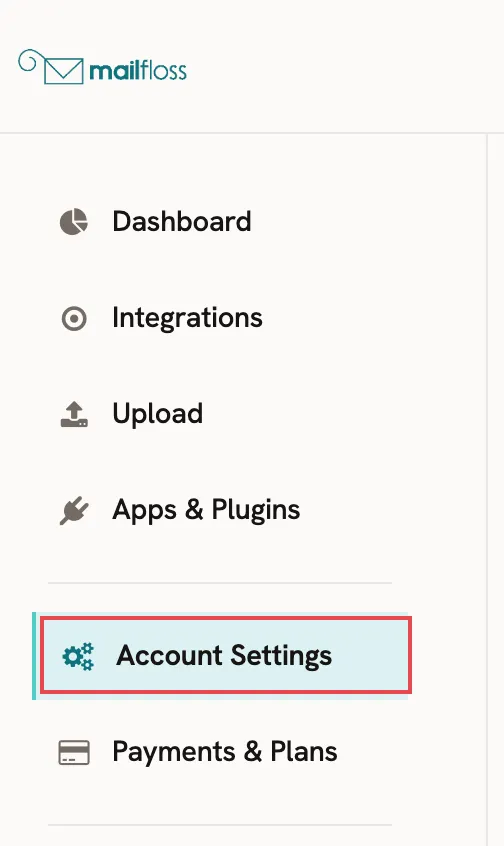504x846 pixels.
Task: Open the Apps & Plugins plug icon
Action: 74,510
